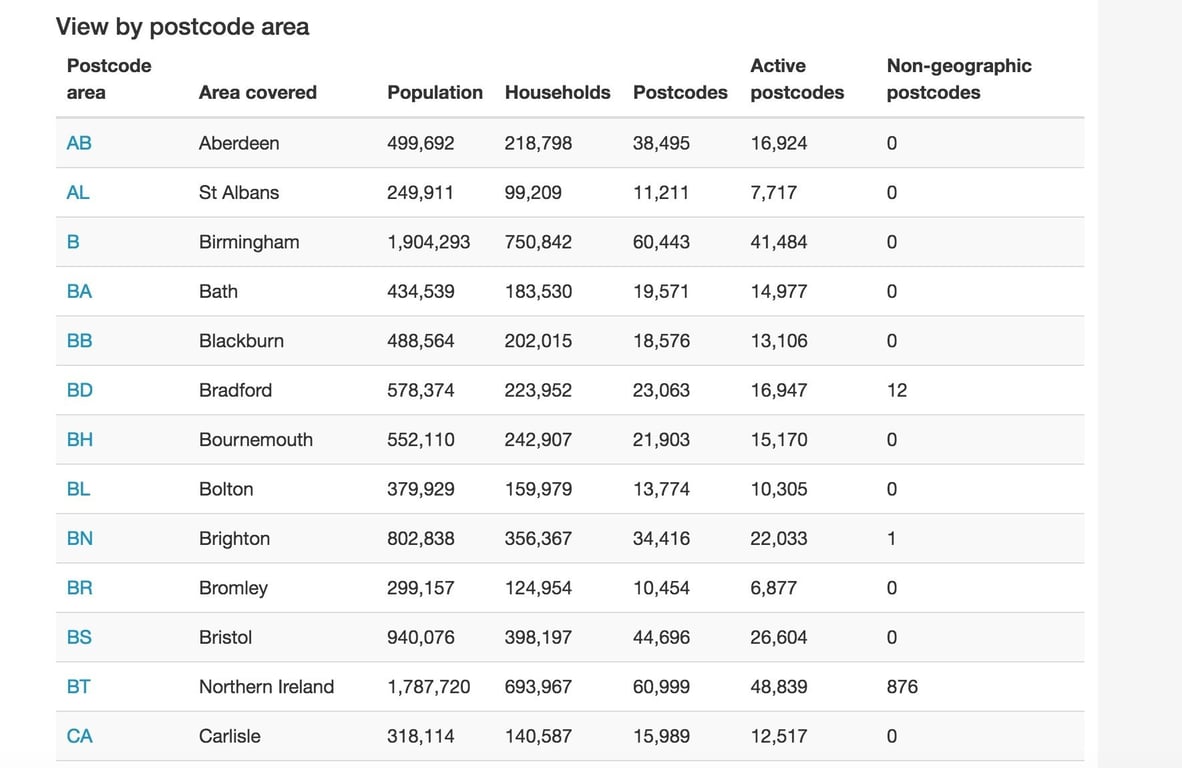Sort by the Households column header
Image resolution: width=1182 pixels, height=768 pixels.
coord(557,92)
